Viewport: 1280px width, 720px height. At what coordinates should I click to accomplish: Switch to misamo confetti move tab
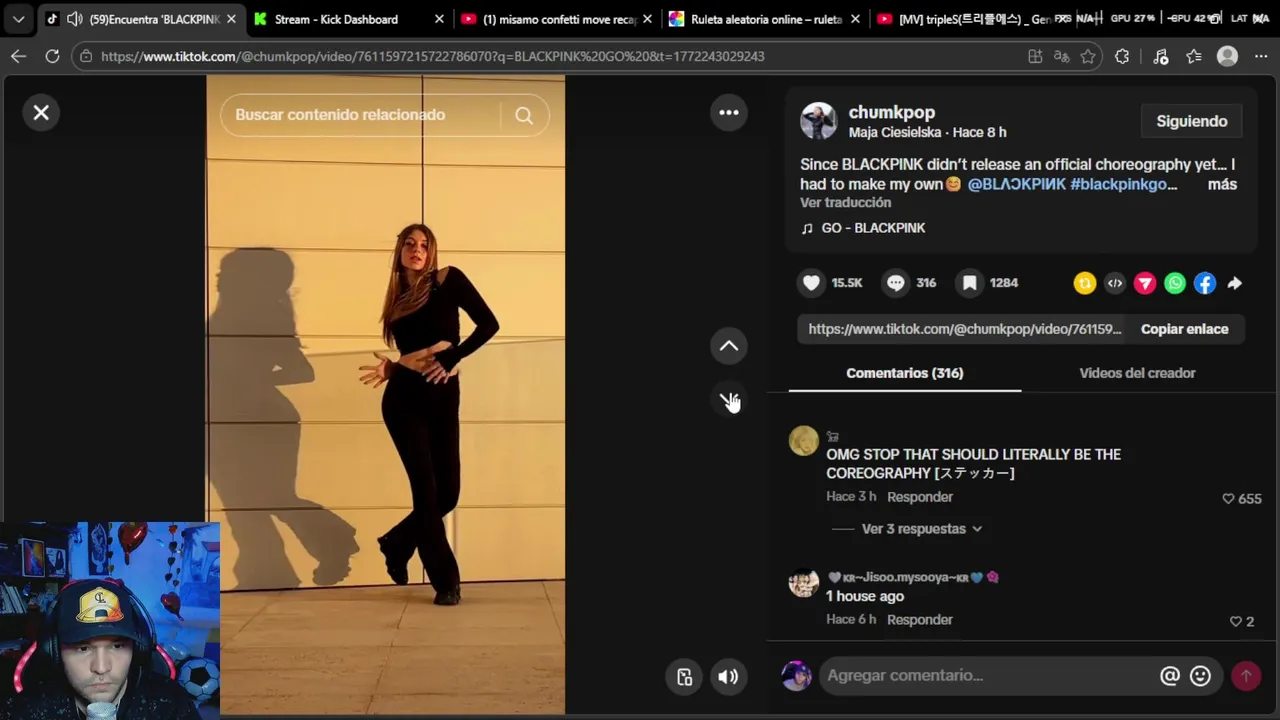[555, 19]
